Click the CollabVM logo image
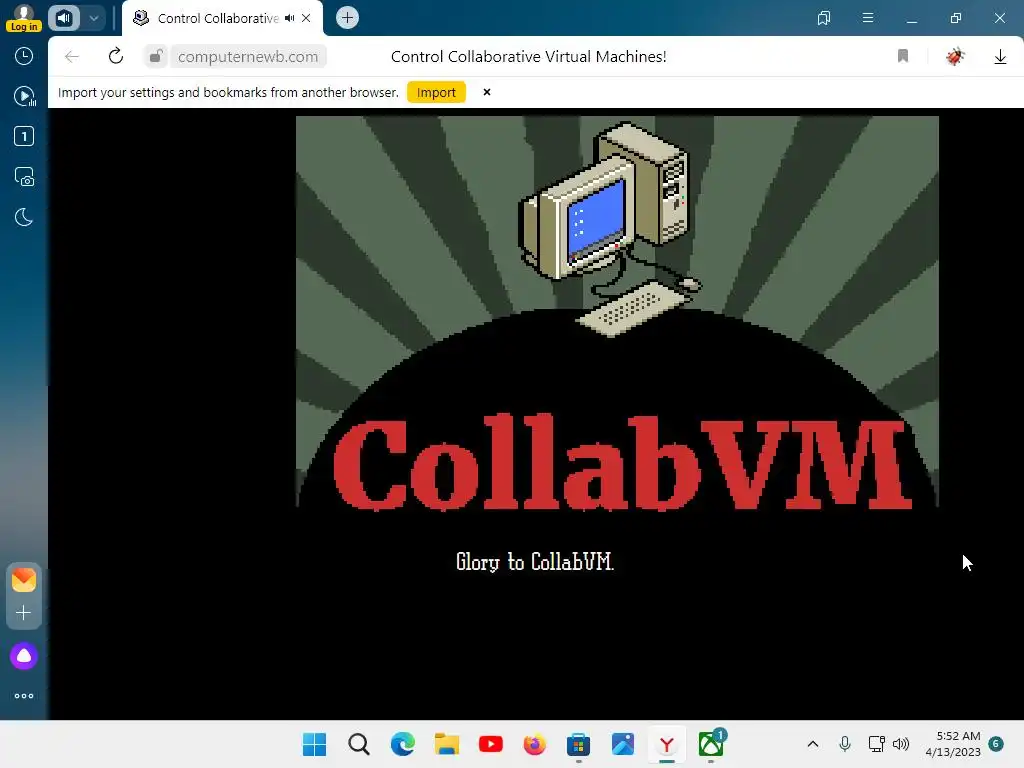Viewport: 1024px width, 768px height. click(617, 312)
